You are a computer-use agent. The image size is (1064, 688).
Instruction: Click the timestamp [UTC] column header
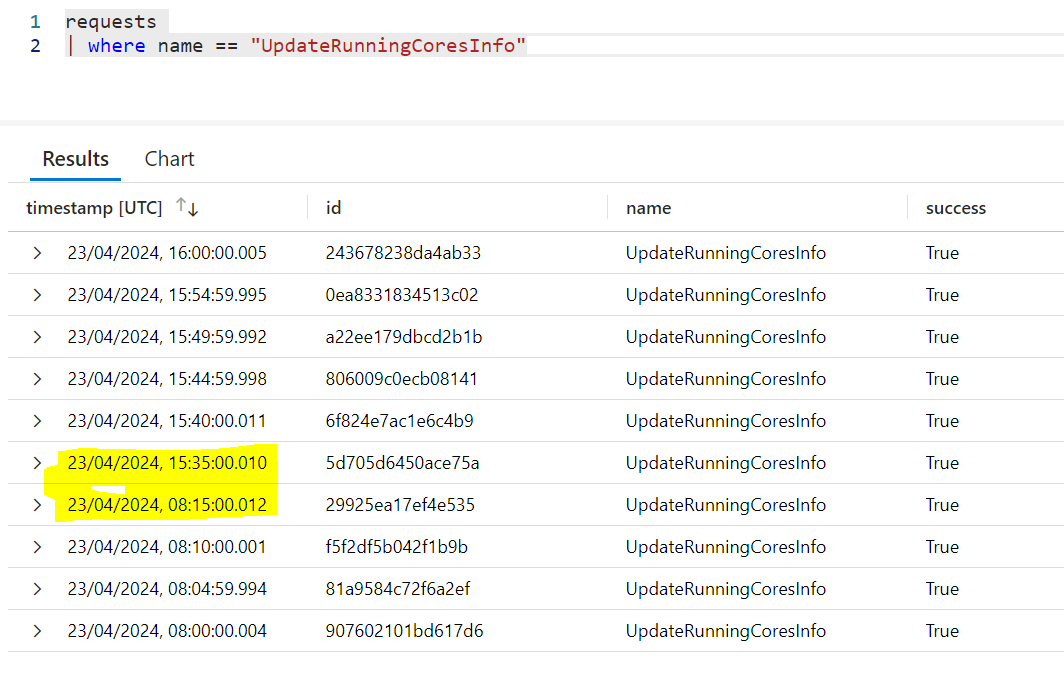(93, 207)
